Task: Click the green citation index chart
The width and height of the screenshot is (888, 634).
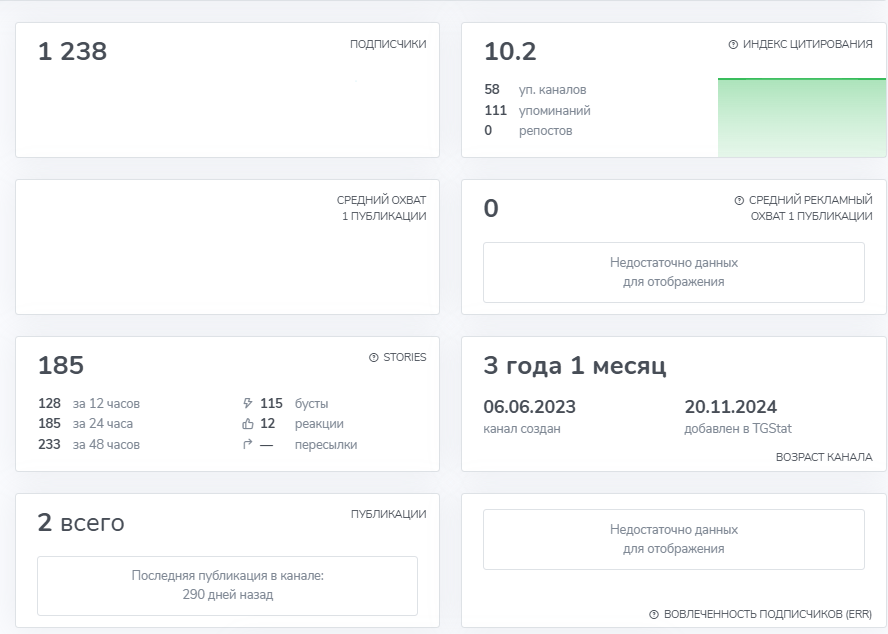Action: (801, 117)
